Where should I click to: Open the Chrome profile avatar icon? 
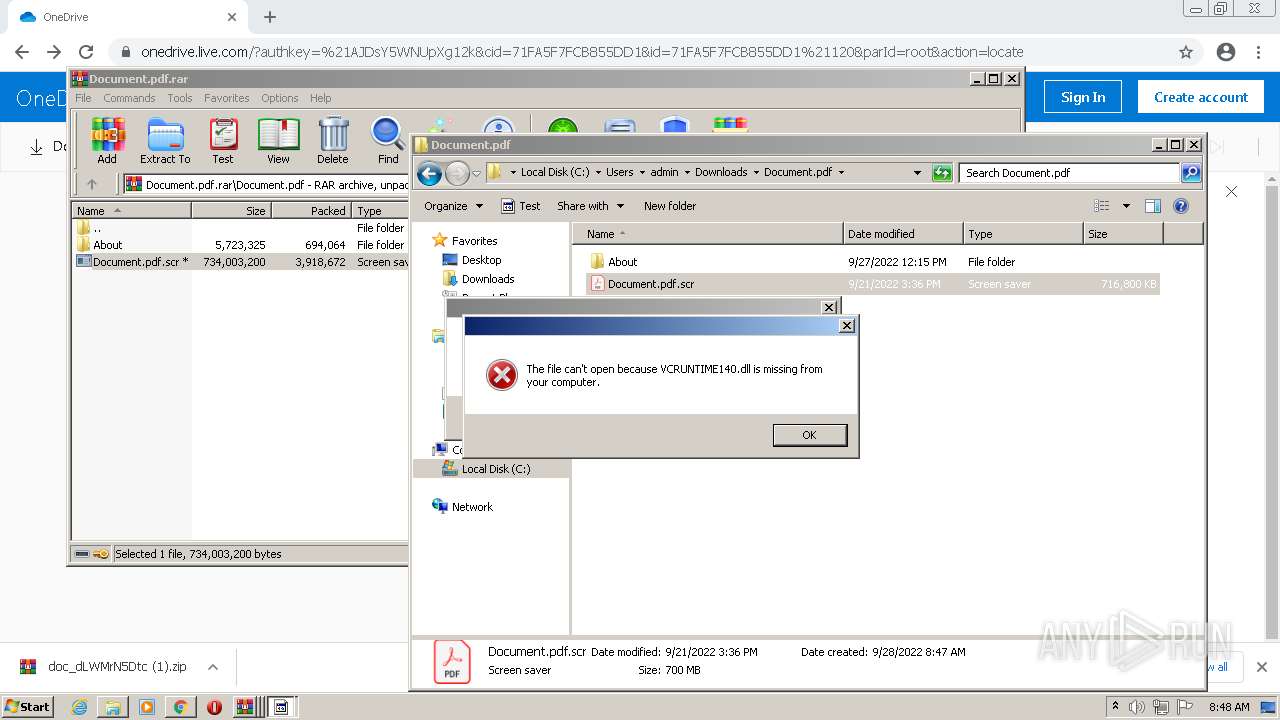(1225, 52)
